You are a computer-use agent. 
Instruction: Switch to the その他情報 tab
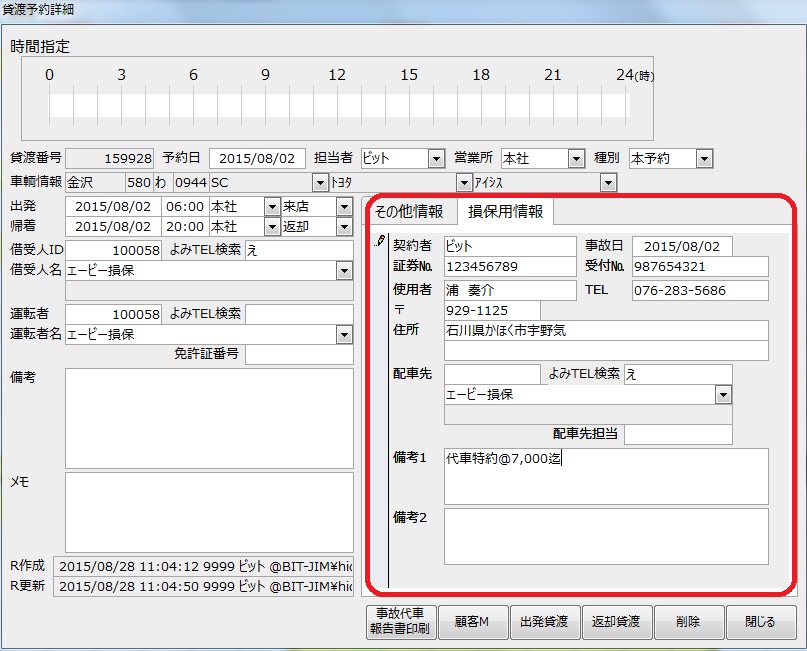pyautogui.click(x=408, y=212)
